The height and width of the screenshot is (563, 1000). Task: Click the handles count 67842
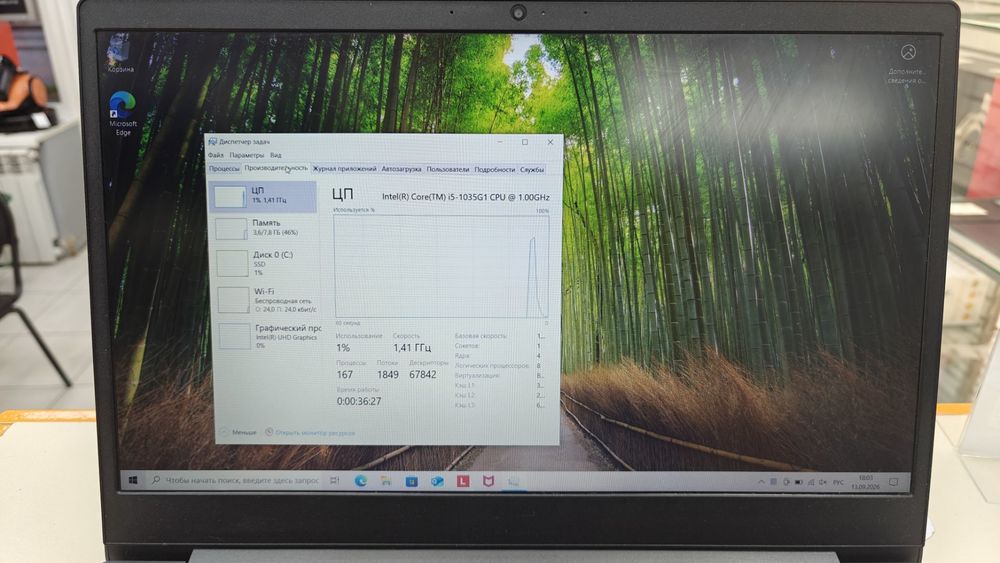(423, 374)
